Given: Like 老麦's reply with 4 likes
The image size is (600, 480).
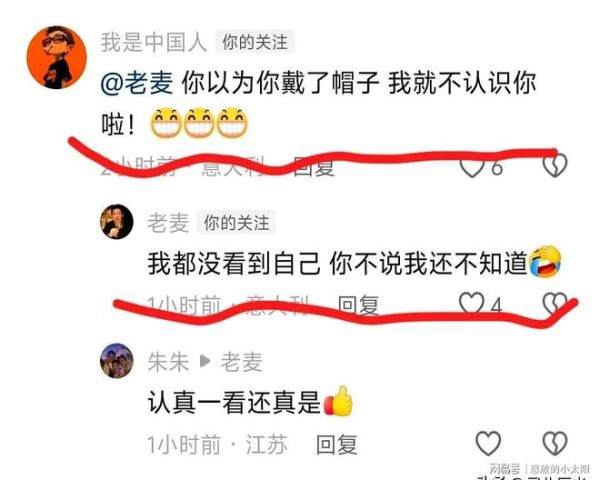Looking at the screenshot, I should coord(470,304).
